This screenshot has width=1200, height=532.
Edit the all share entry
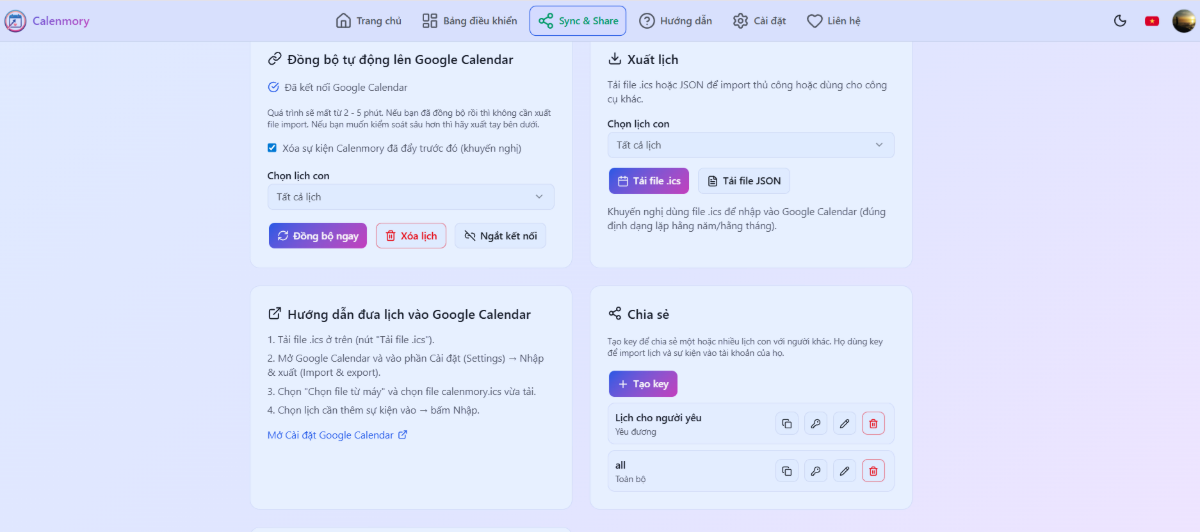[x=844, y=471]
